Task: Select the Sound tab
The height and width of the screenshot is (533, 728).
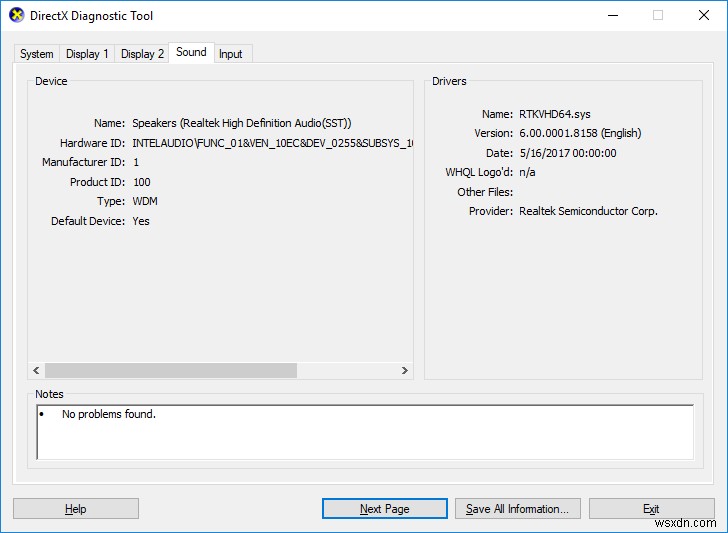Action: (191, 52)
